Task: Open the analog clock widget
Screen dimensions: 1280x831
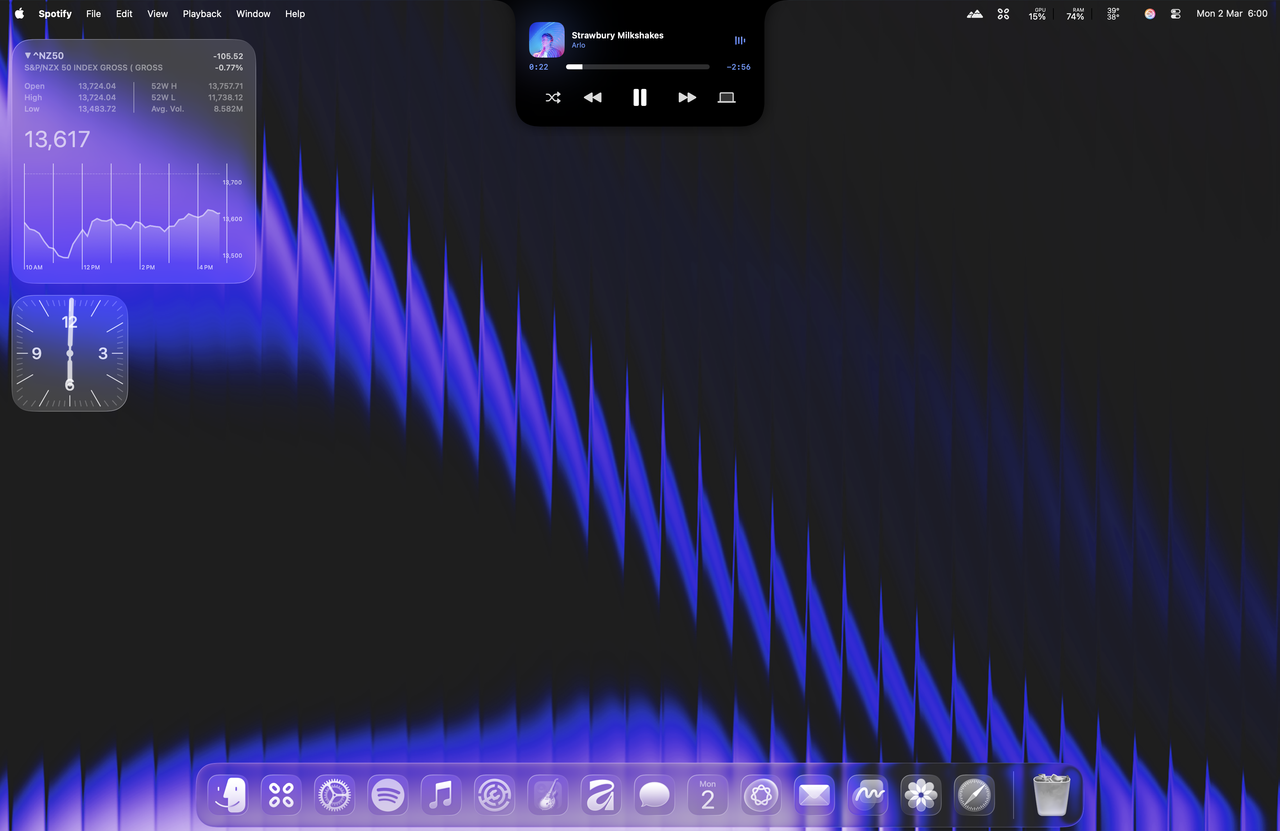Action: pyautogui.click(x=70, y=353)
